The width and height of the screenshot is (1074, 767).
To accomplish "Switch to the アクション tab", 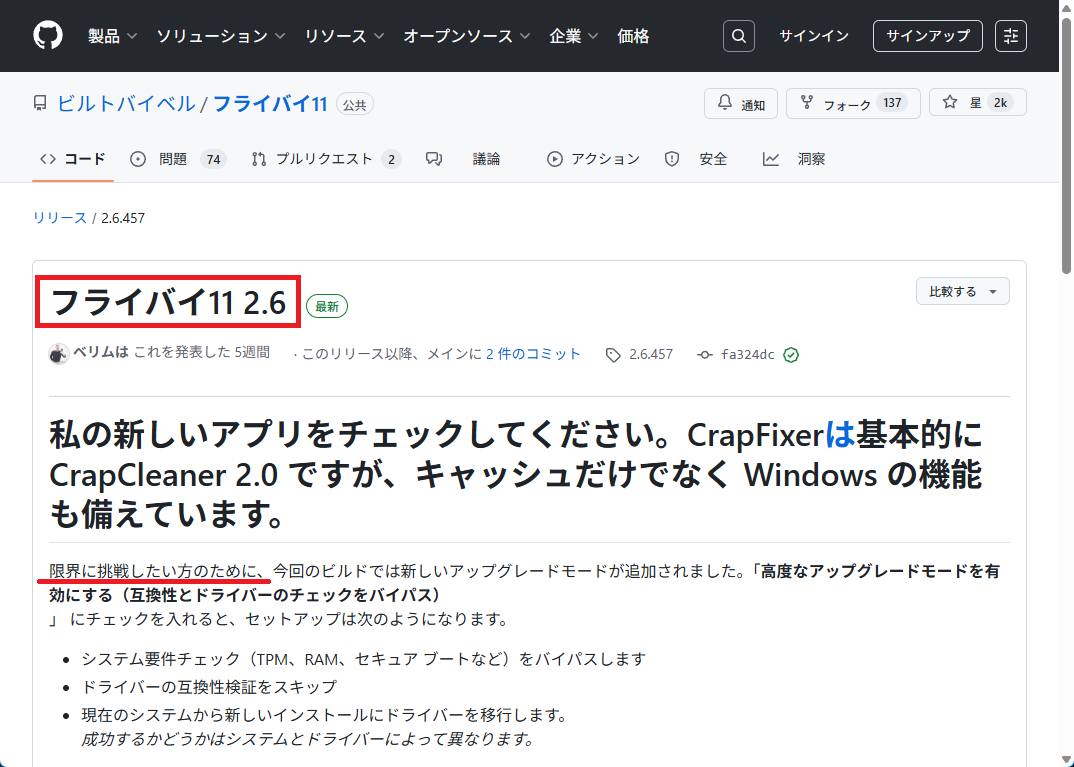I will (593, 159).
